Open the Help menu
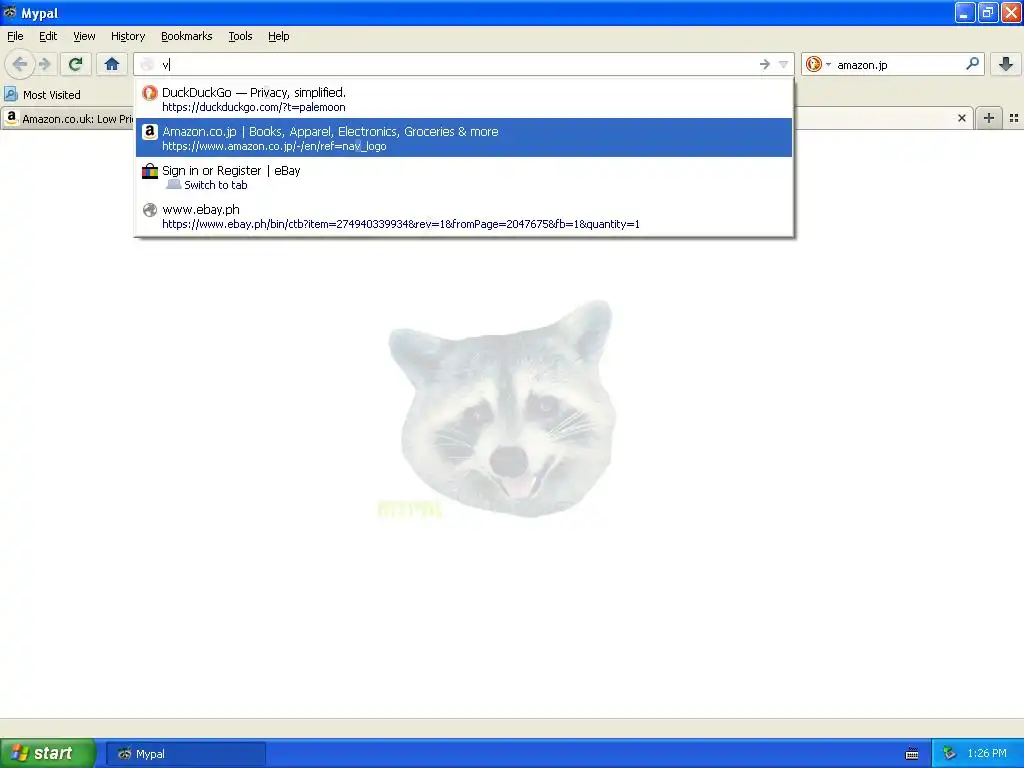Viewport: 1024px width, 768px height. pyautogui.click(x=279, y=36)
